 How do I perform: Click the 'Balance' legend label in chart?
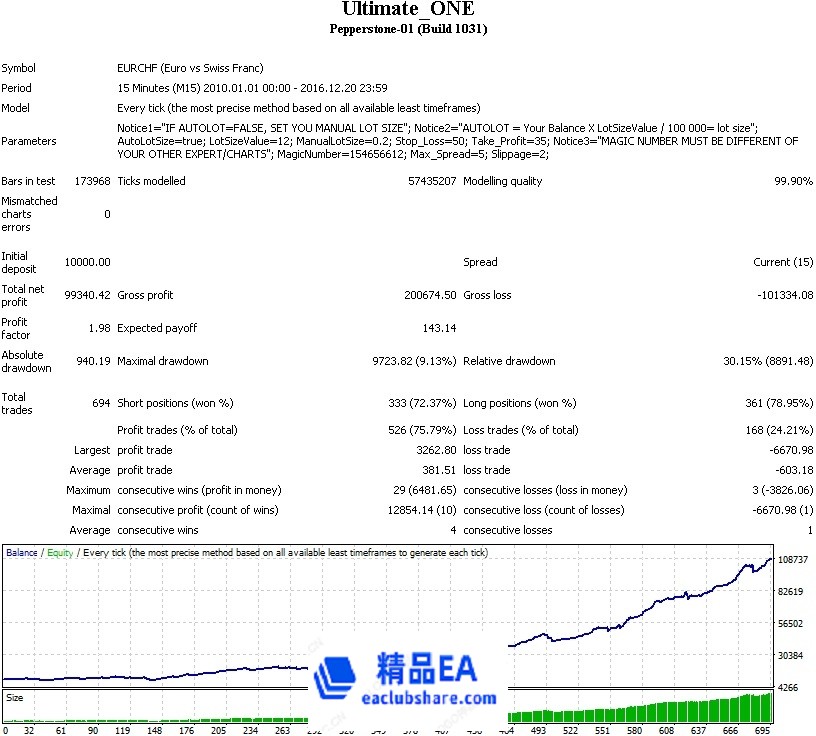[x=22, y=553]
